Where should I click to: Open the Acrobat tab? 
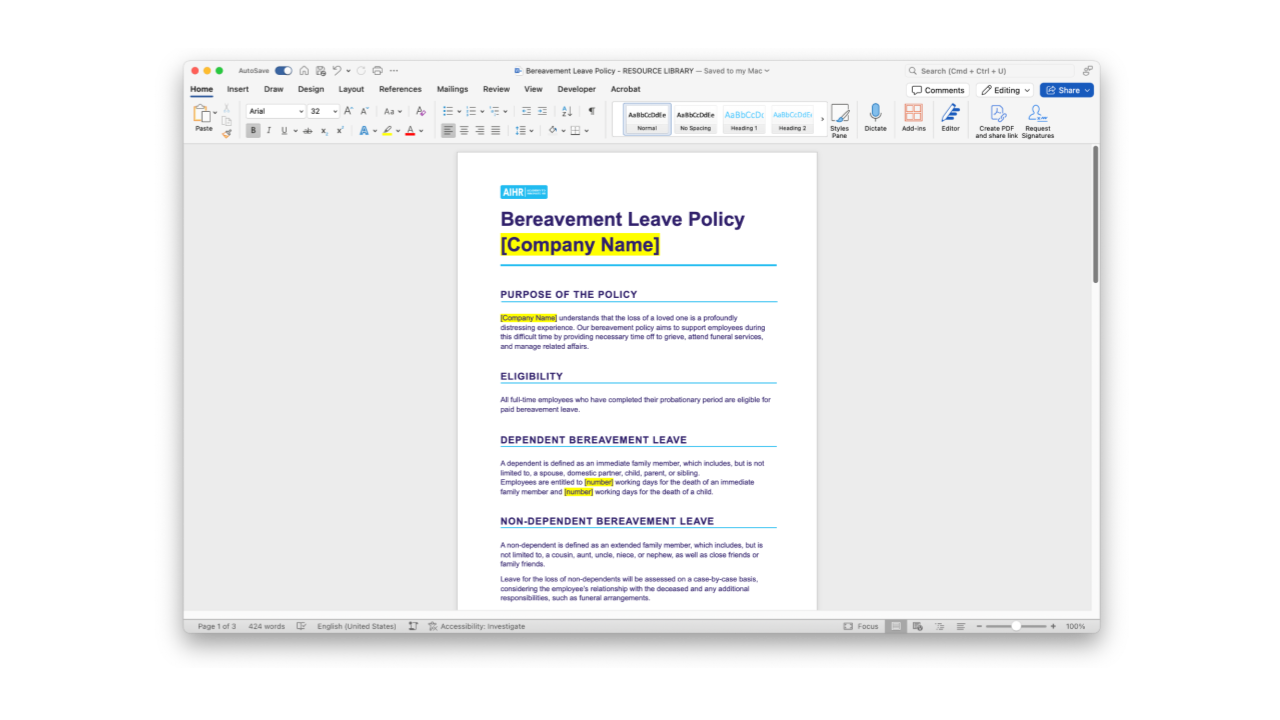coord(625,89)
